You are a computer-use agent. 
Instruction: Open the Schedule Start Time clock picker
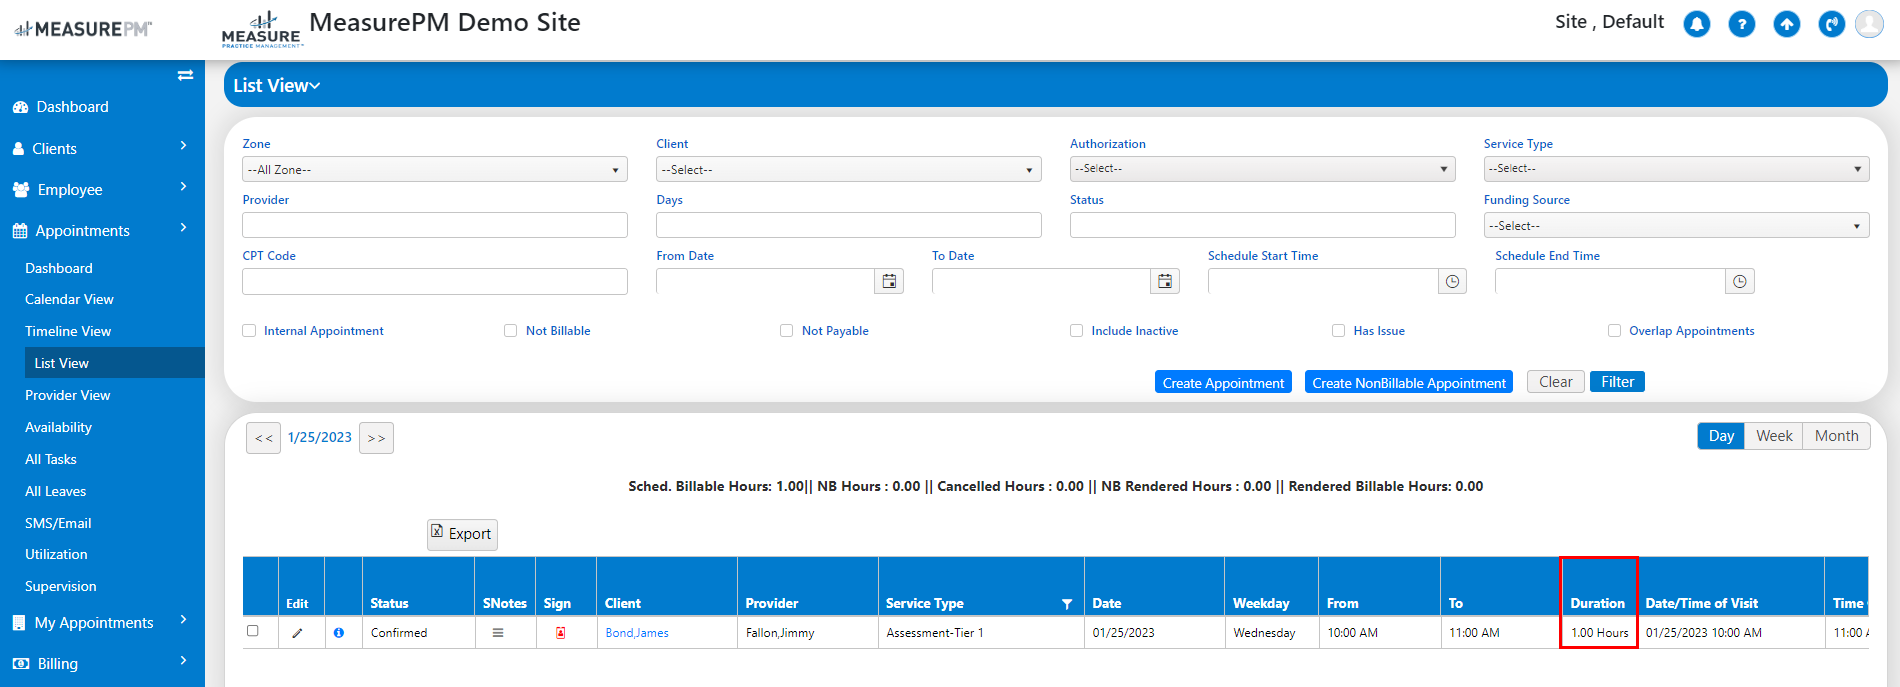tap(1452, 282)
